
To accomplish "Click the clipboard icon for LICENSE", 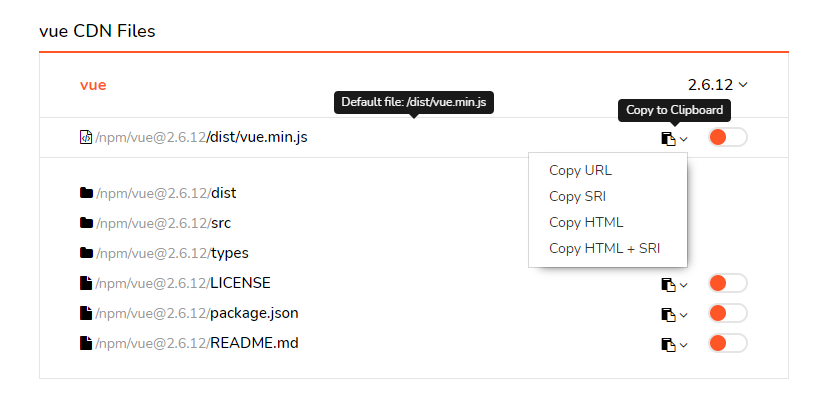I will point(668,284).
